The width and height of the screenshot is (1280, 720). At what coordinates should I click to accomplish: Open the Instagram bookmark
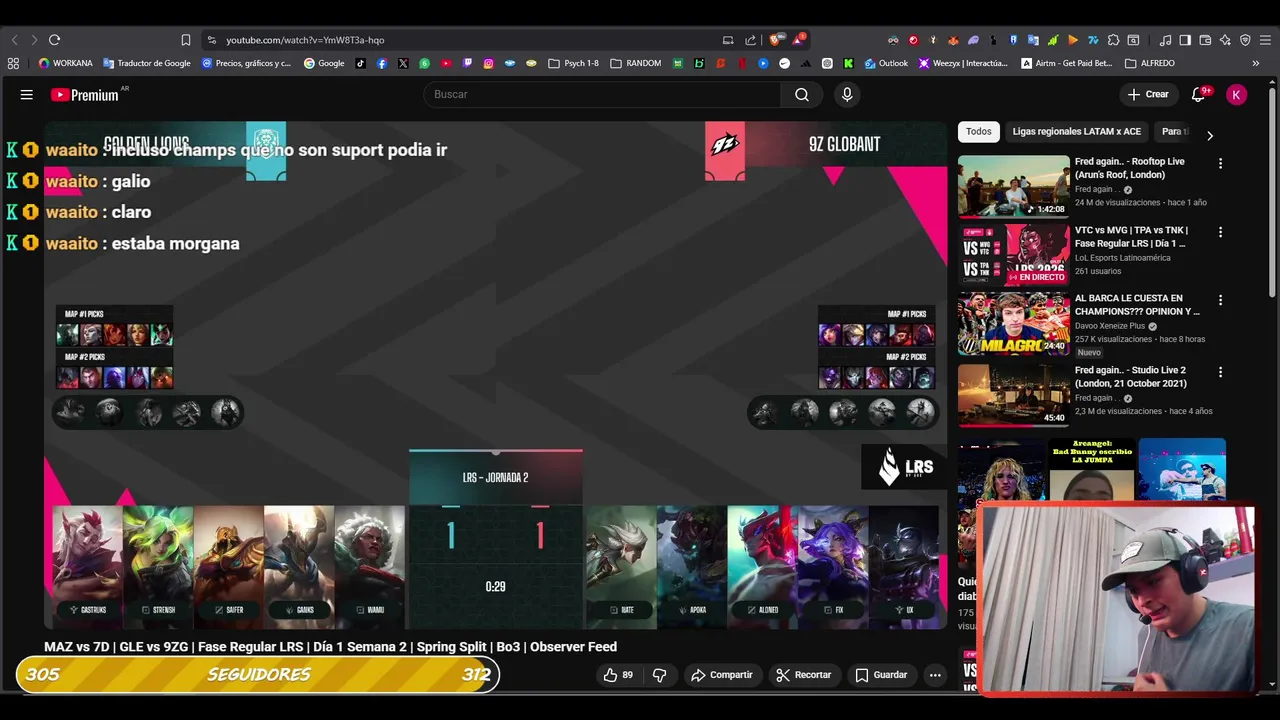(x=488, y=63)
